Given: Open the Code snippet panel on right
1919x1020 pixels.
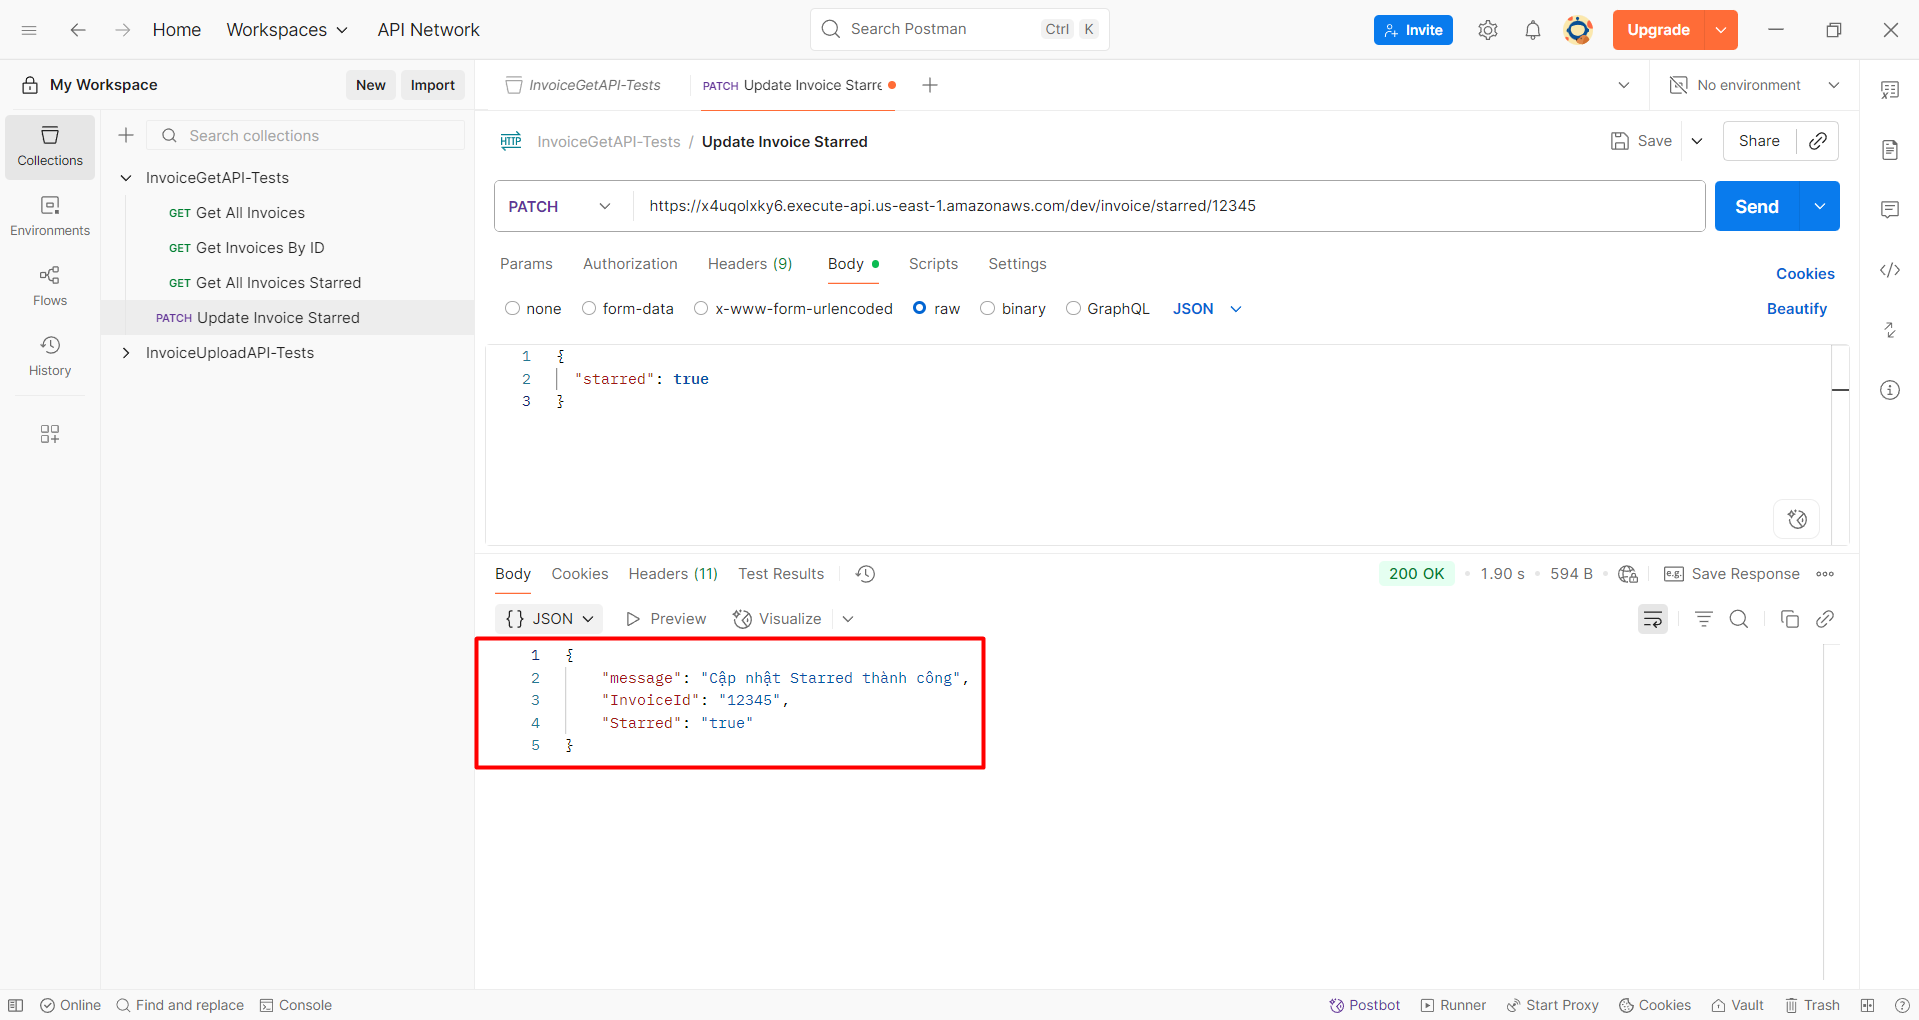Looking at the screenshot, I should coord(1890,270).
